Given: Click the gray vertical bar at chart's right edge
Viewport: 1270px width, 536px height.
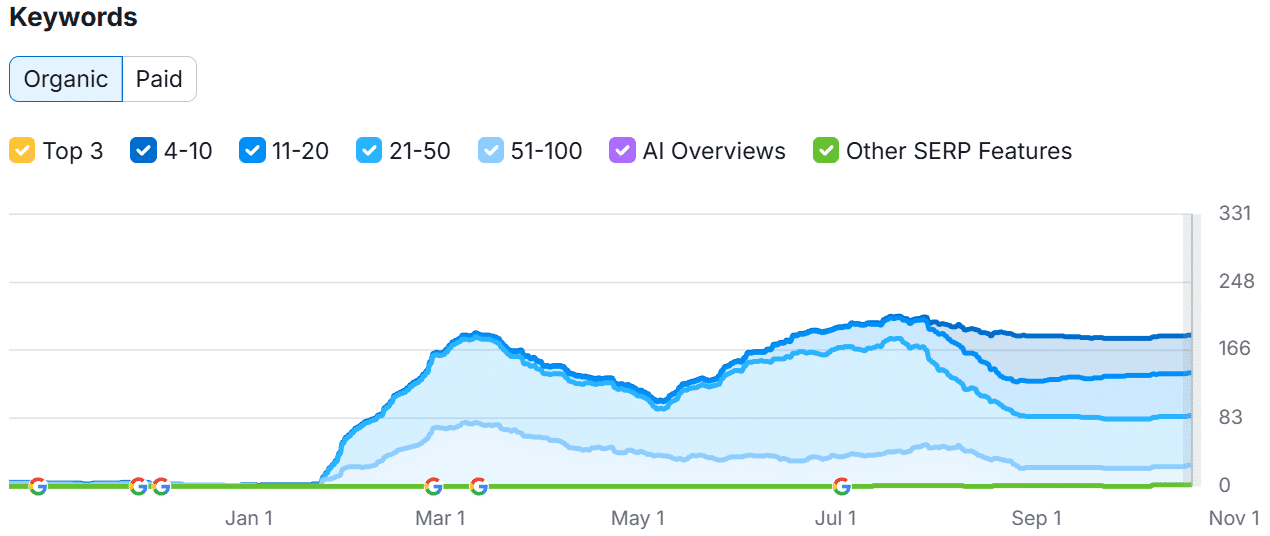Looking at the screenshot, I should 1189,350.
